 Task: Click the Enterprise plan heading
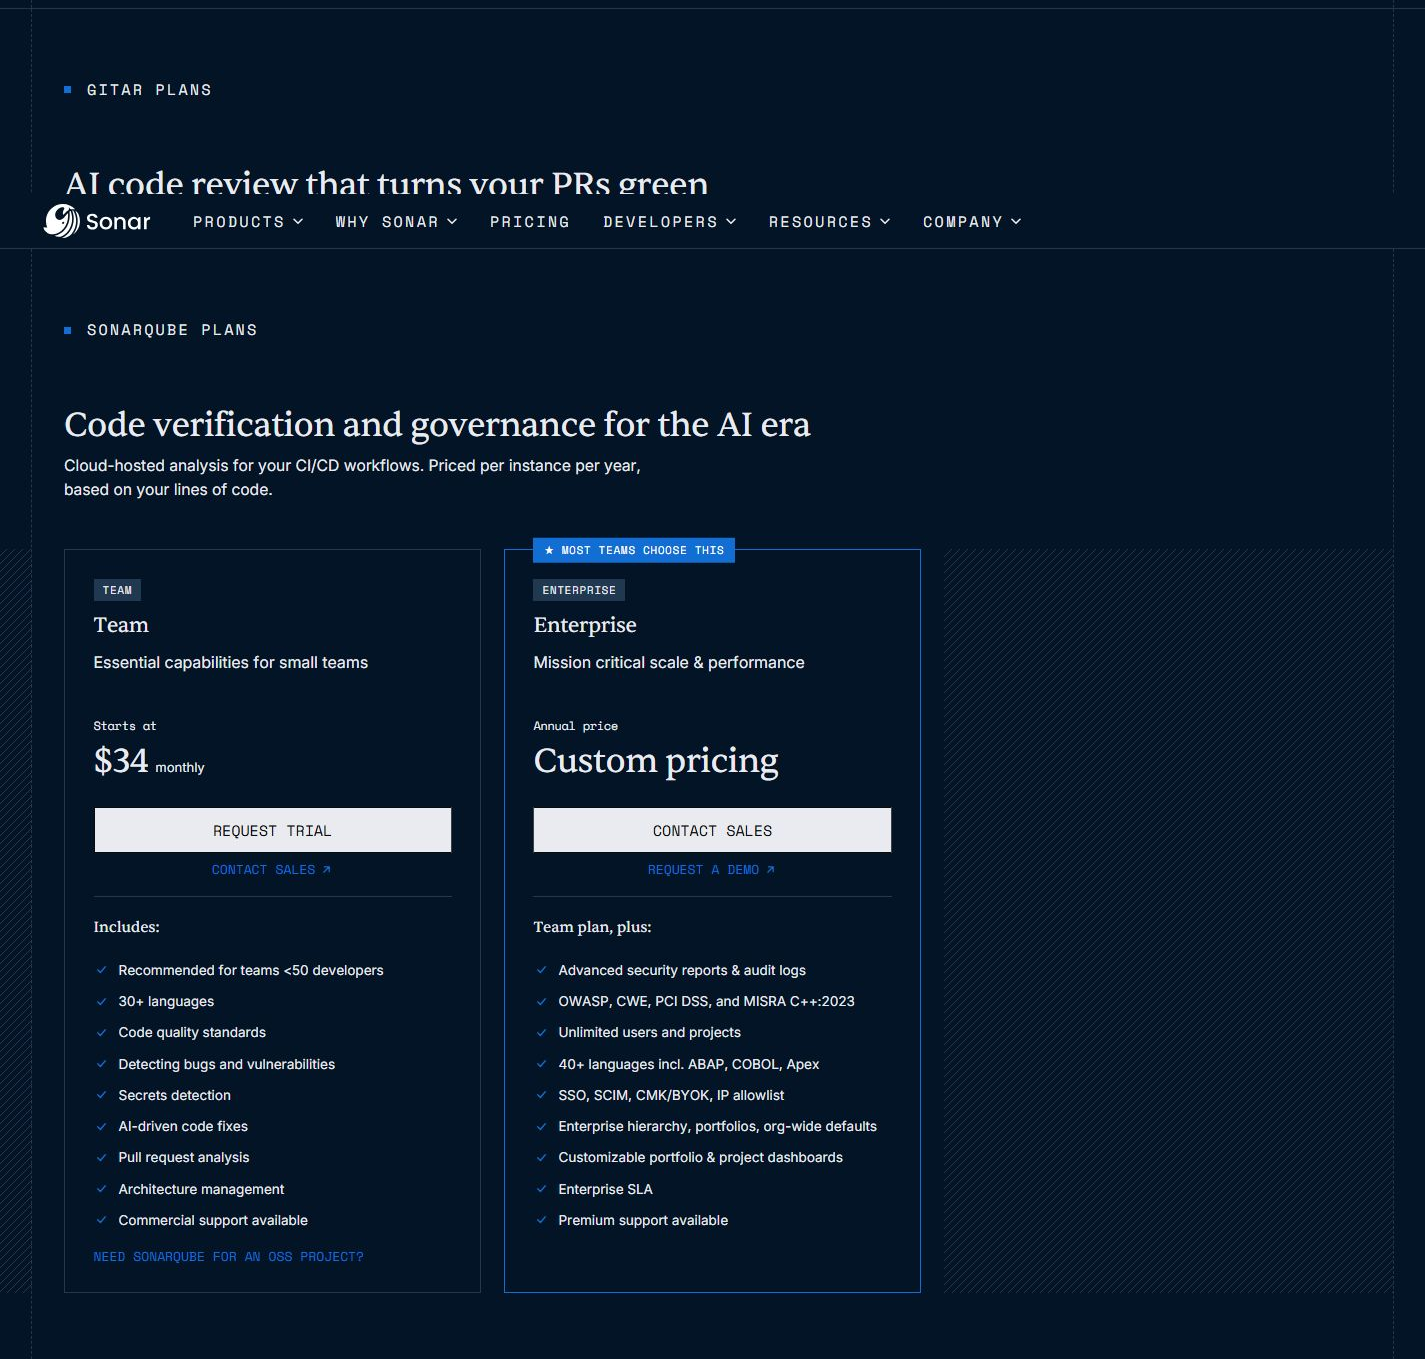click(x=585, y=625)
